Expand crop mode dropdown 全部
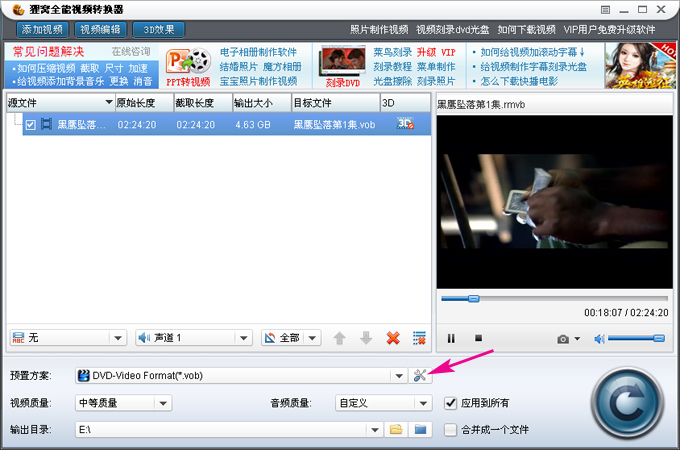 coord(312,338)
